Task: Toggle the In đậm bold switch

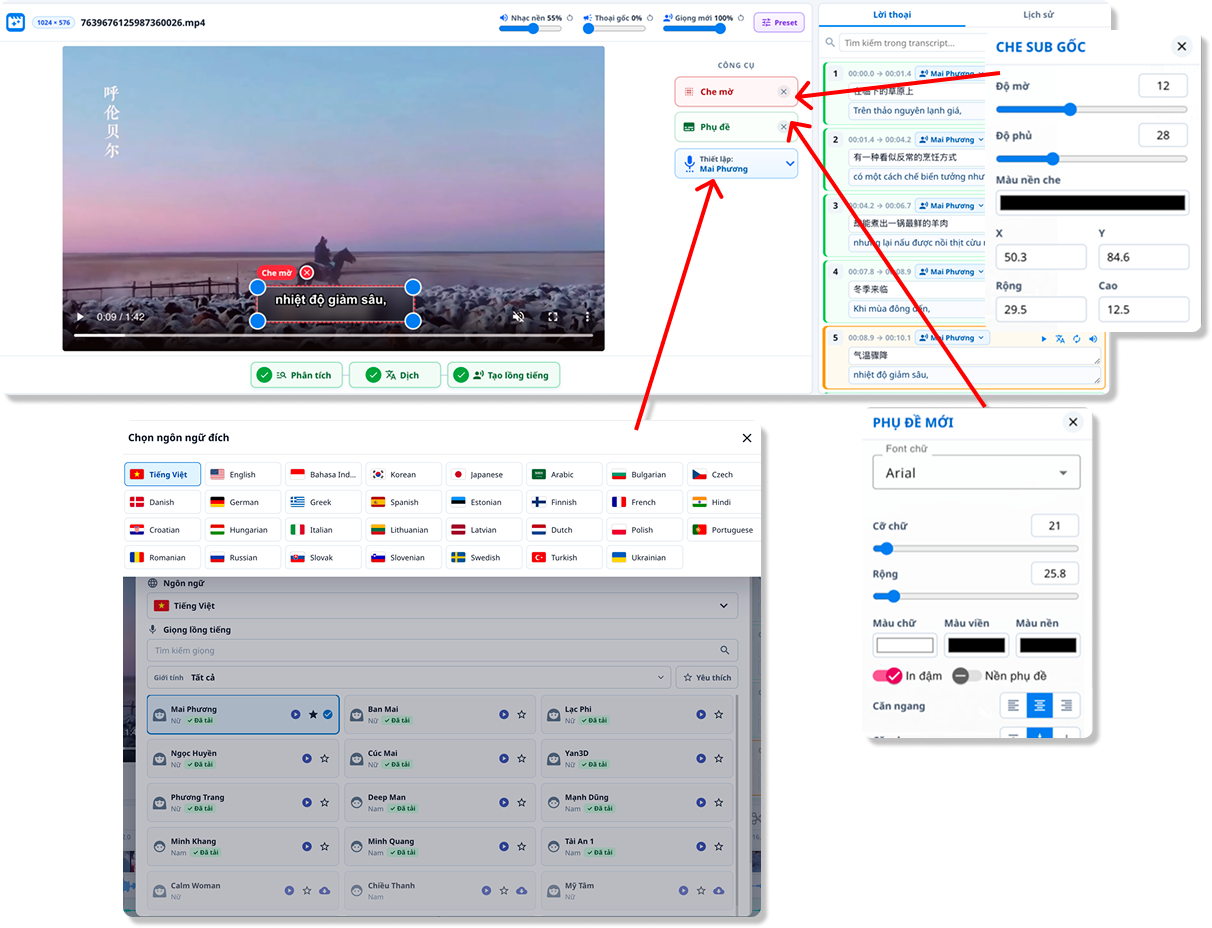Action: (888, 676)
